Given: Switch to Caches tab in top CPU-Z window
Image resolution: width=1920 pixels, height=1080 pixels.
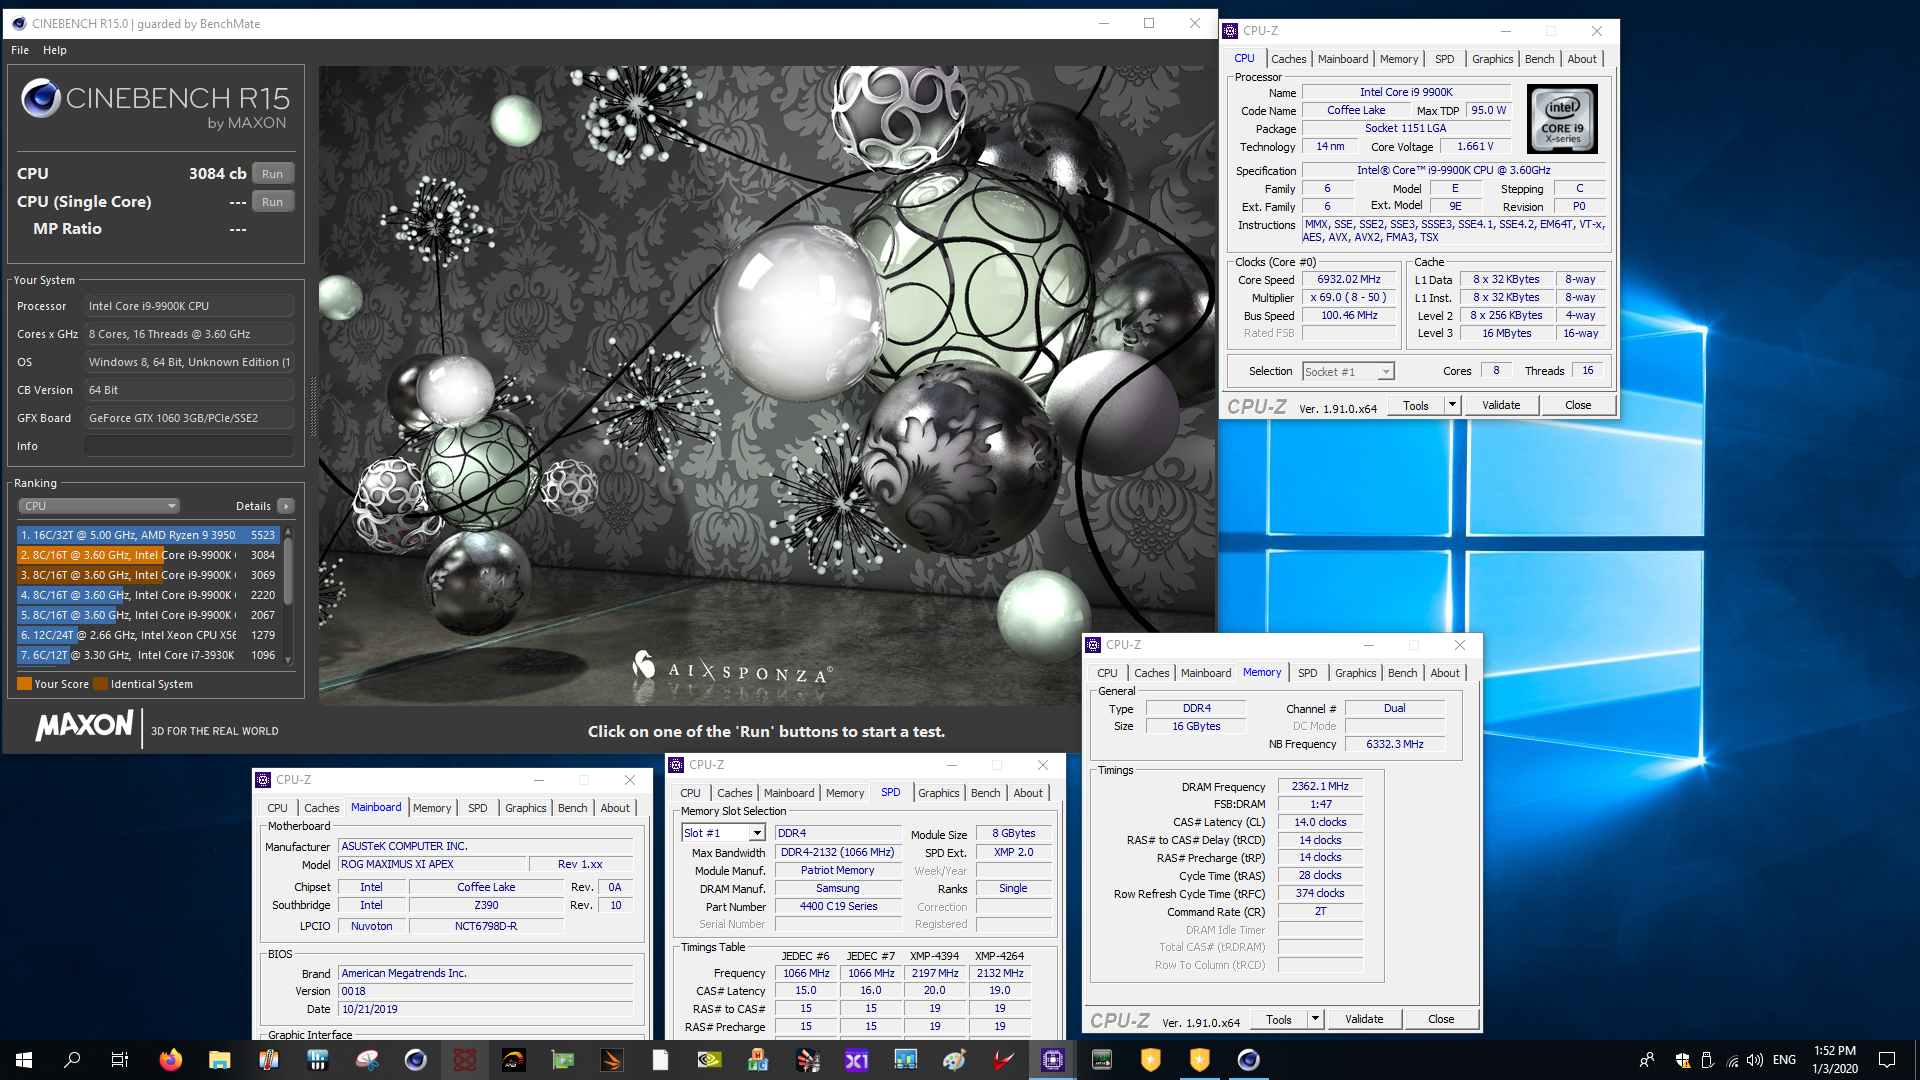Looking at the screenshot, I should pyautogui.click(x=1289, y=59).
